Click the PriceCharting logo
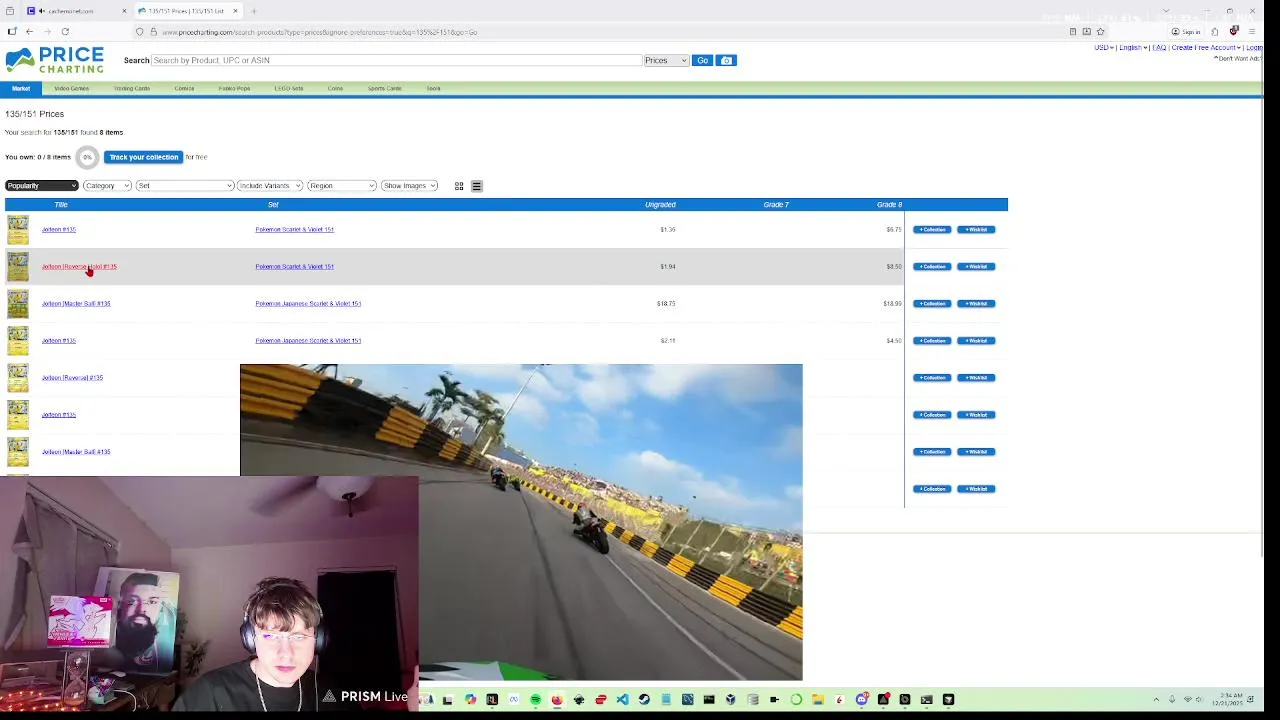 click(54, 60)
